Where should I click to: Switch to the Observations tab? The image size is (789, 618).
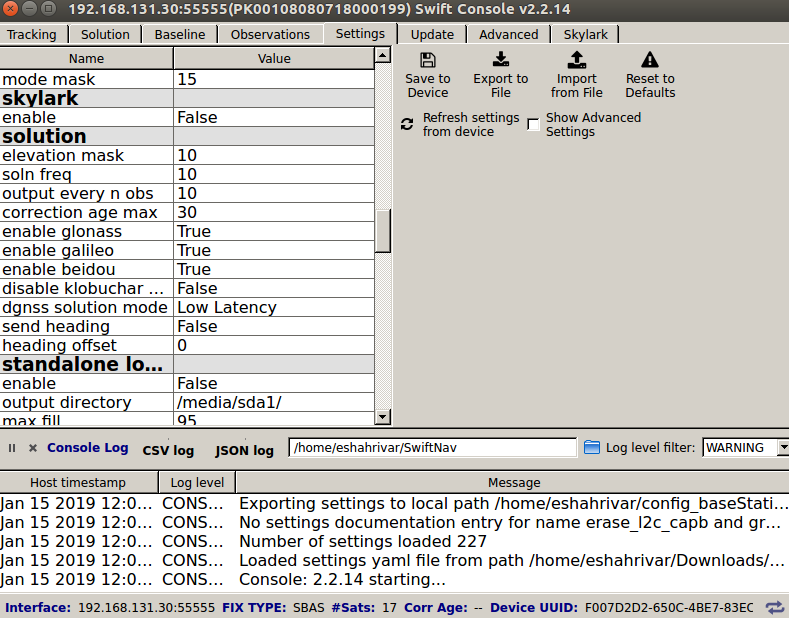pyautogui.click(x=270, y=34)
